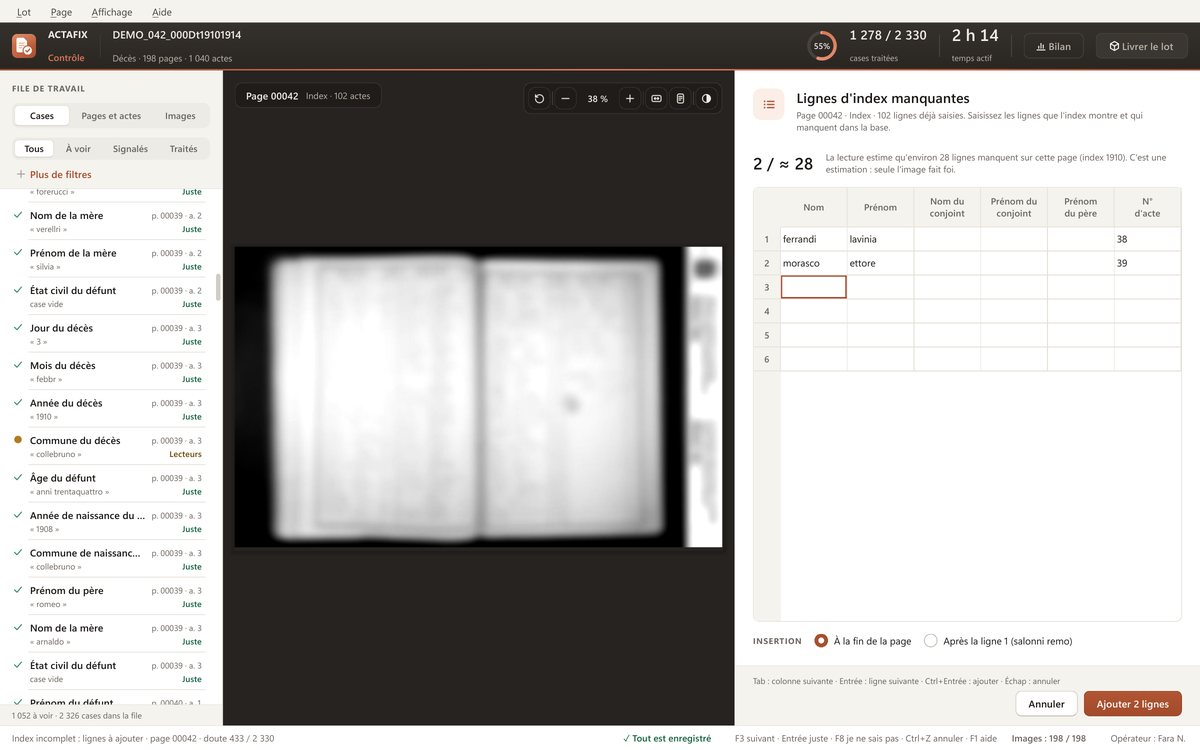Click Nom du conjoint column header
1200x750 pixels.
pos(947,207)
